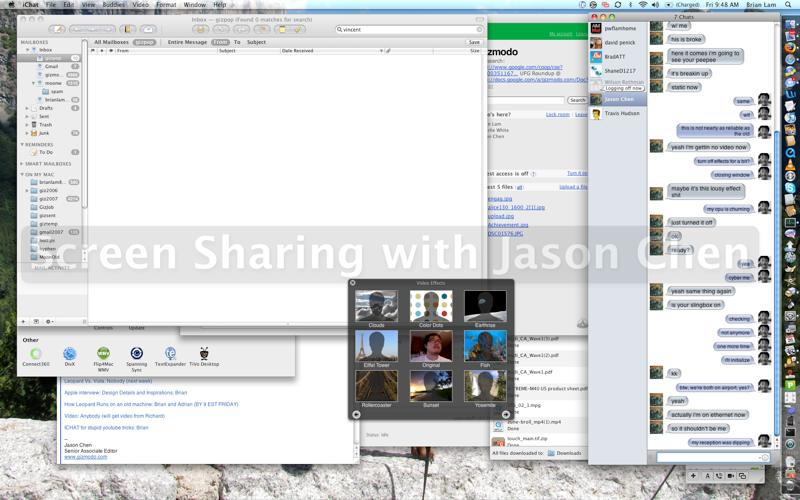This screenshot has height=500, width=800.
Task: Filter search by From field
Action: coord(220,42)
